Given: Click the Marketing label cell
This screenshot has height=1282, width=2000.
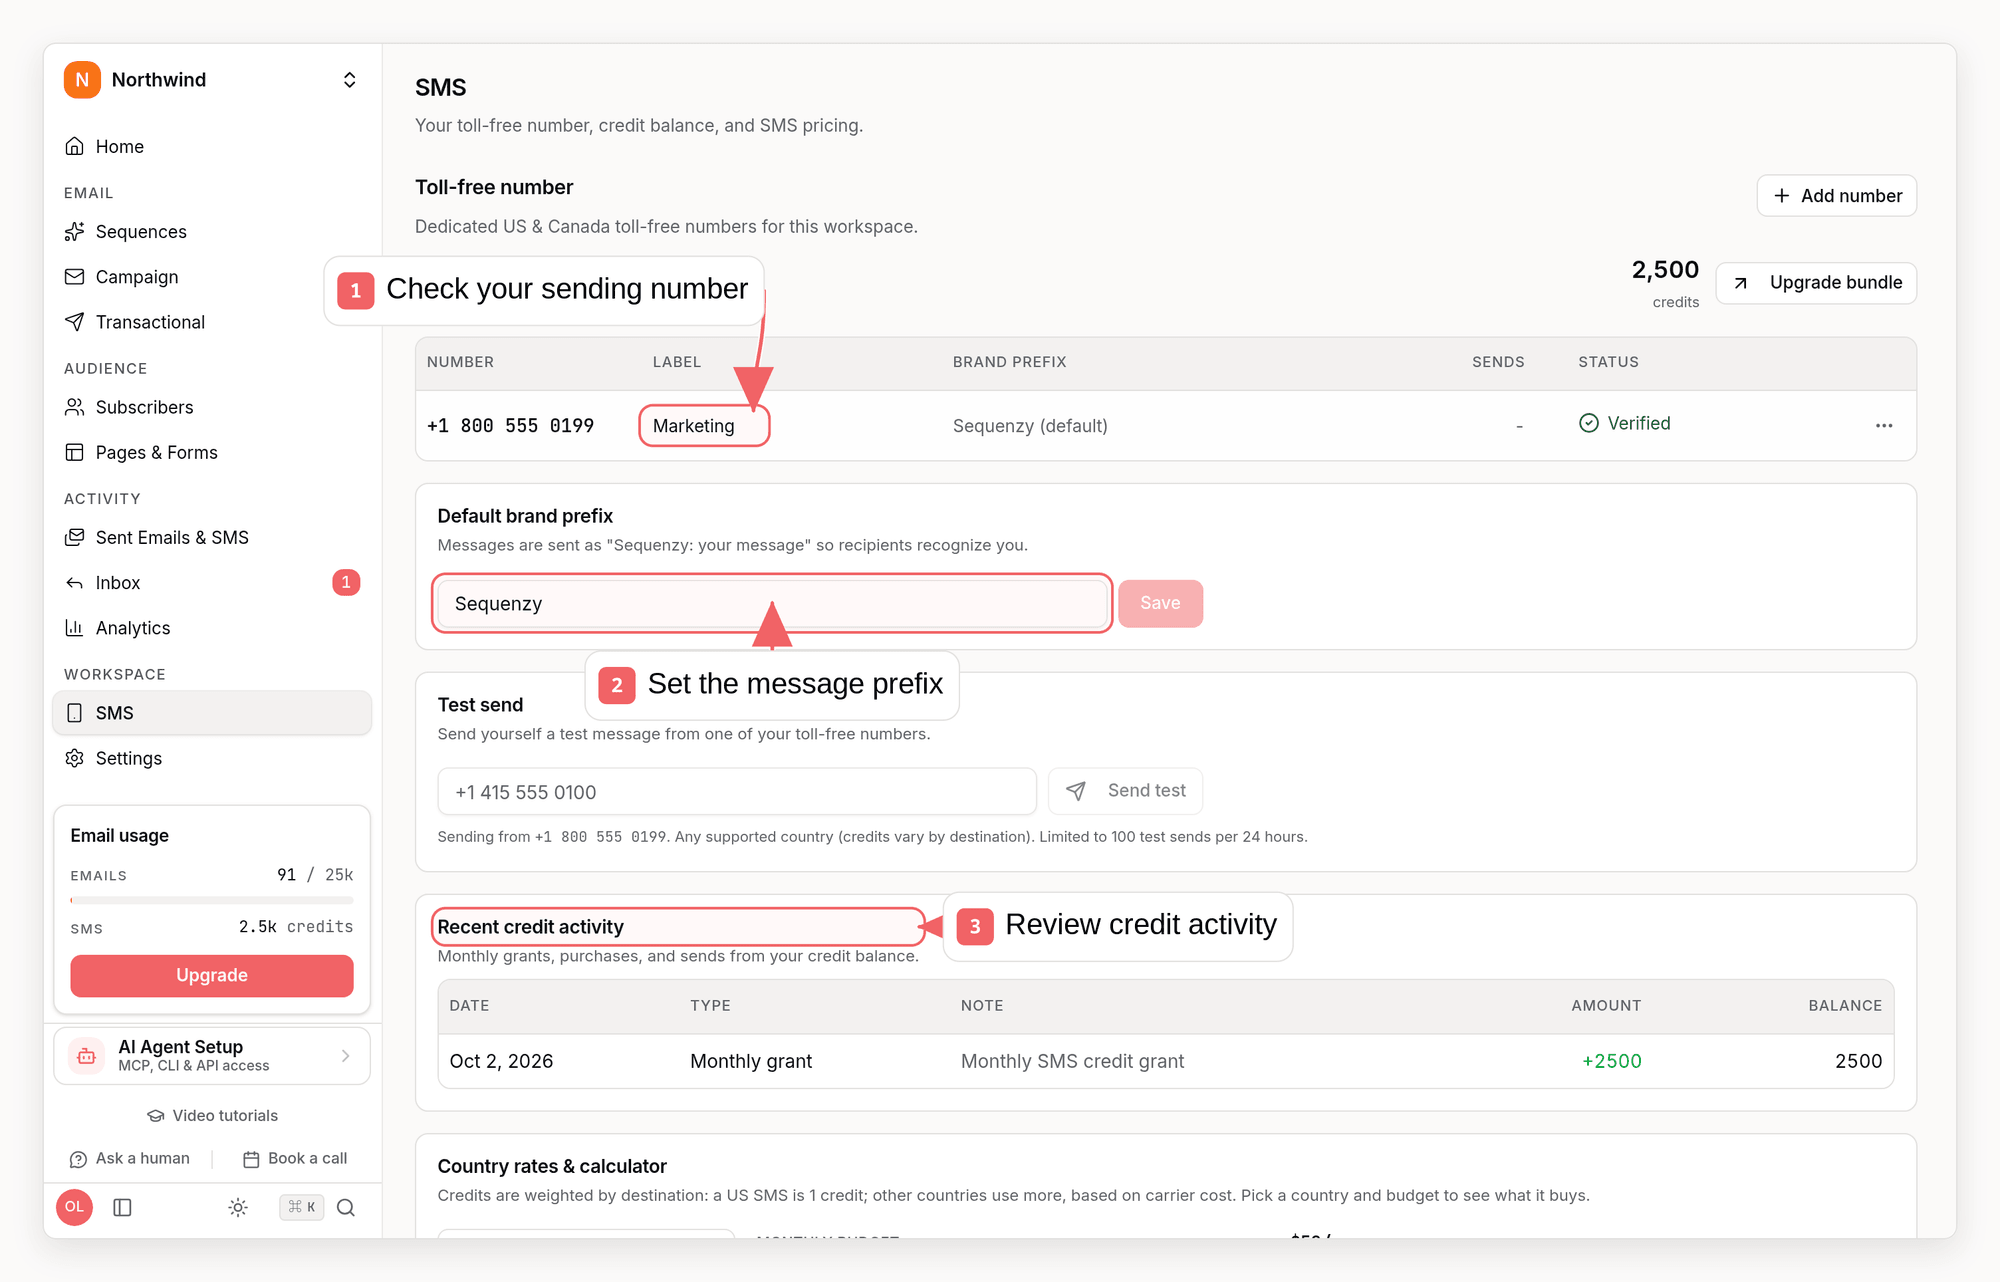Looking at the screenshot, I should point(694,426).
